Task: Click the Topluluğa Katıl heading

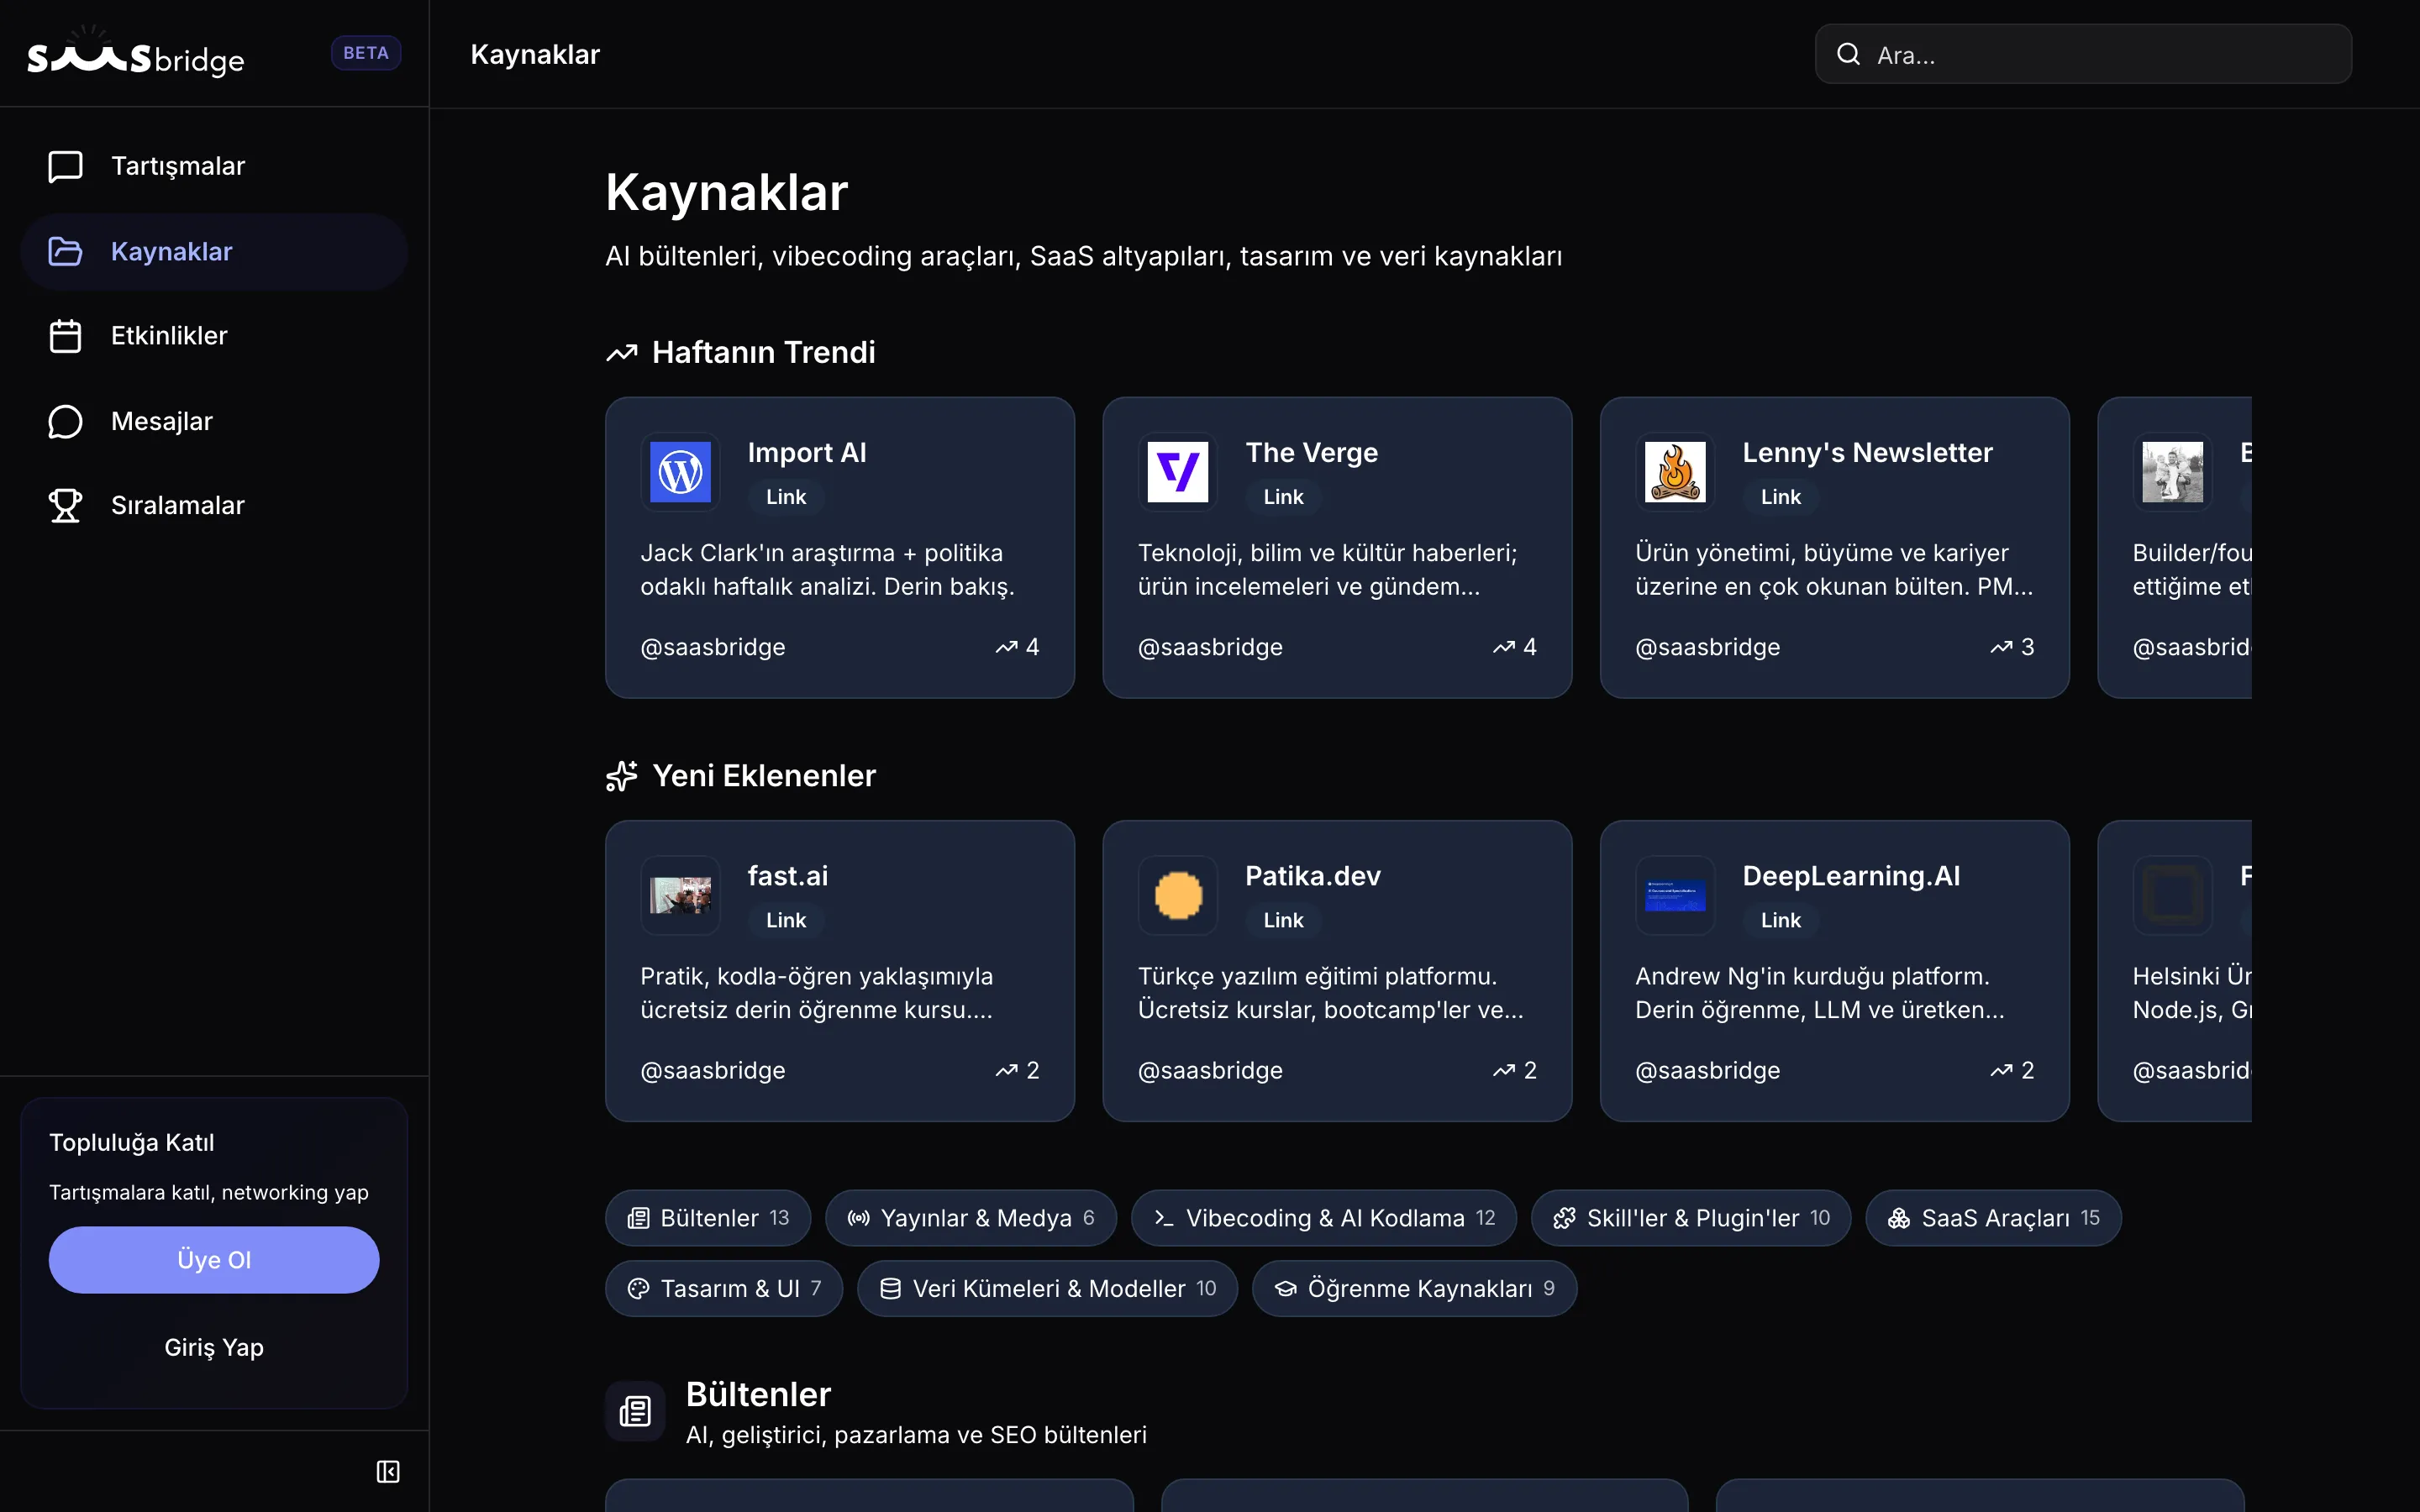Action: tap(132, 1142)
